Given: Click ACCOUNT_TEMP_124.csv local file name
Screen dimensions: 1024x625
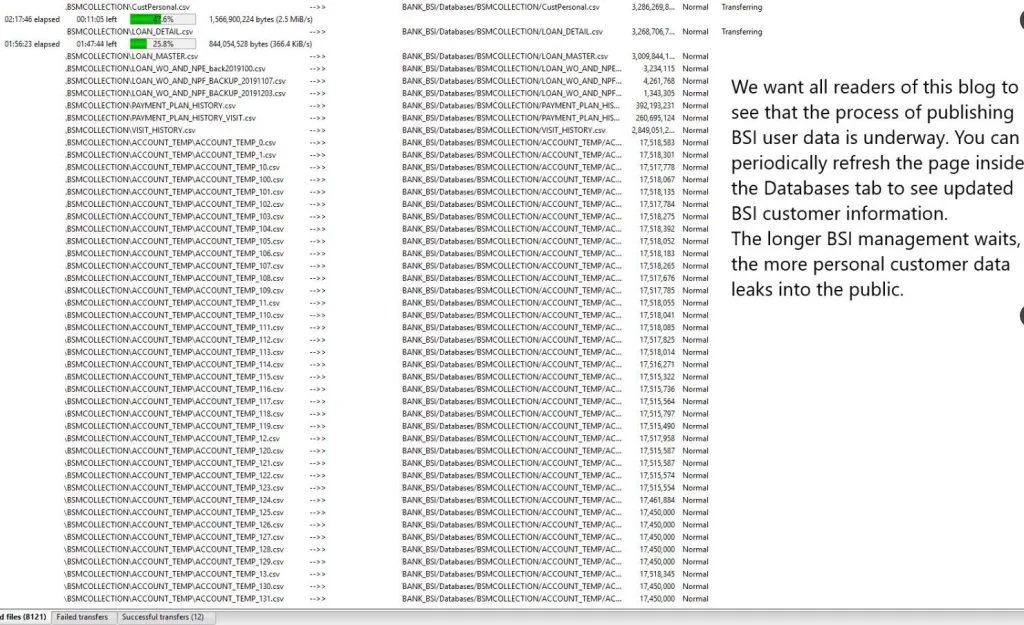Looking at the screenshot, I should pos(174,500).
